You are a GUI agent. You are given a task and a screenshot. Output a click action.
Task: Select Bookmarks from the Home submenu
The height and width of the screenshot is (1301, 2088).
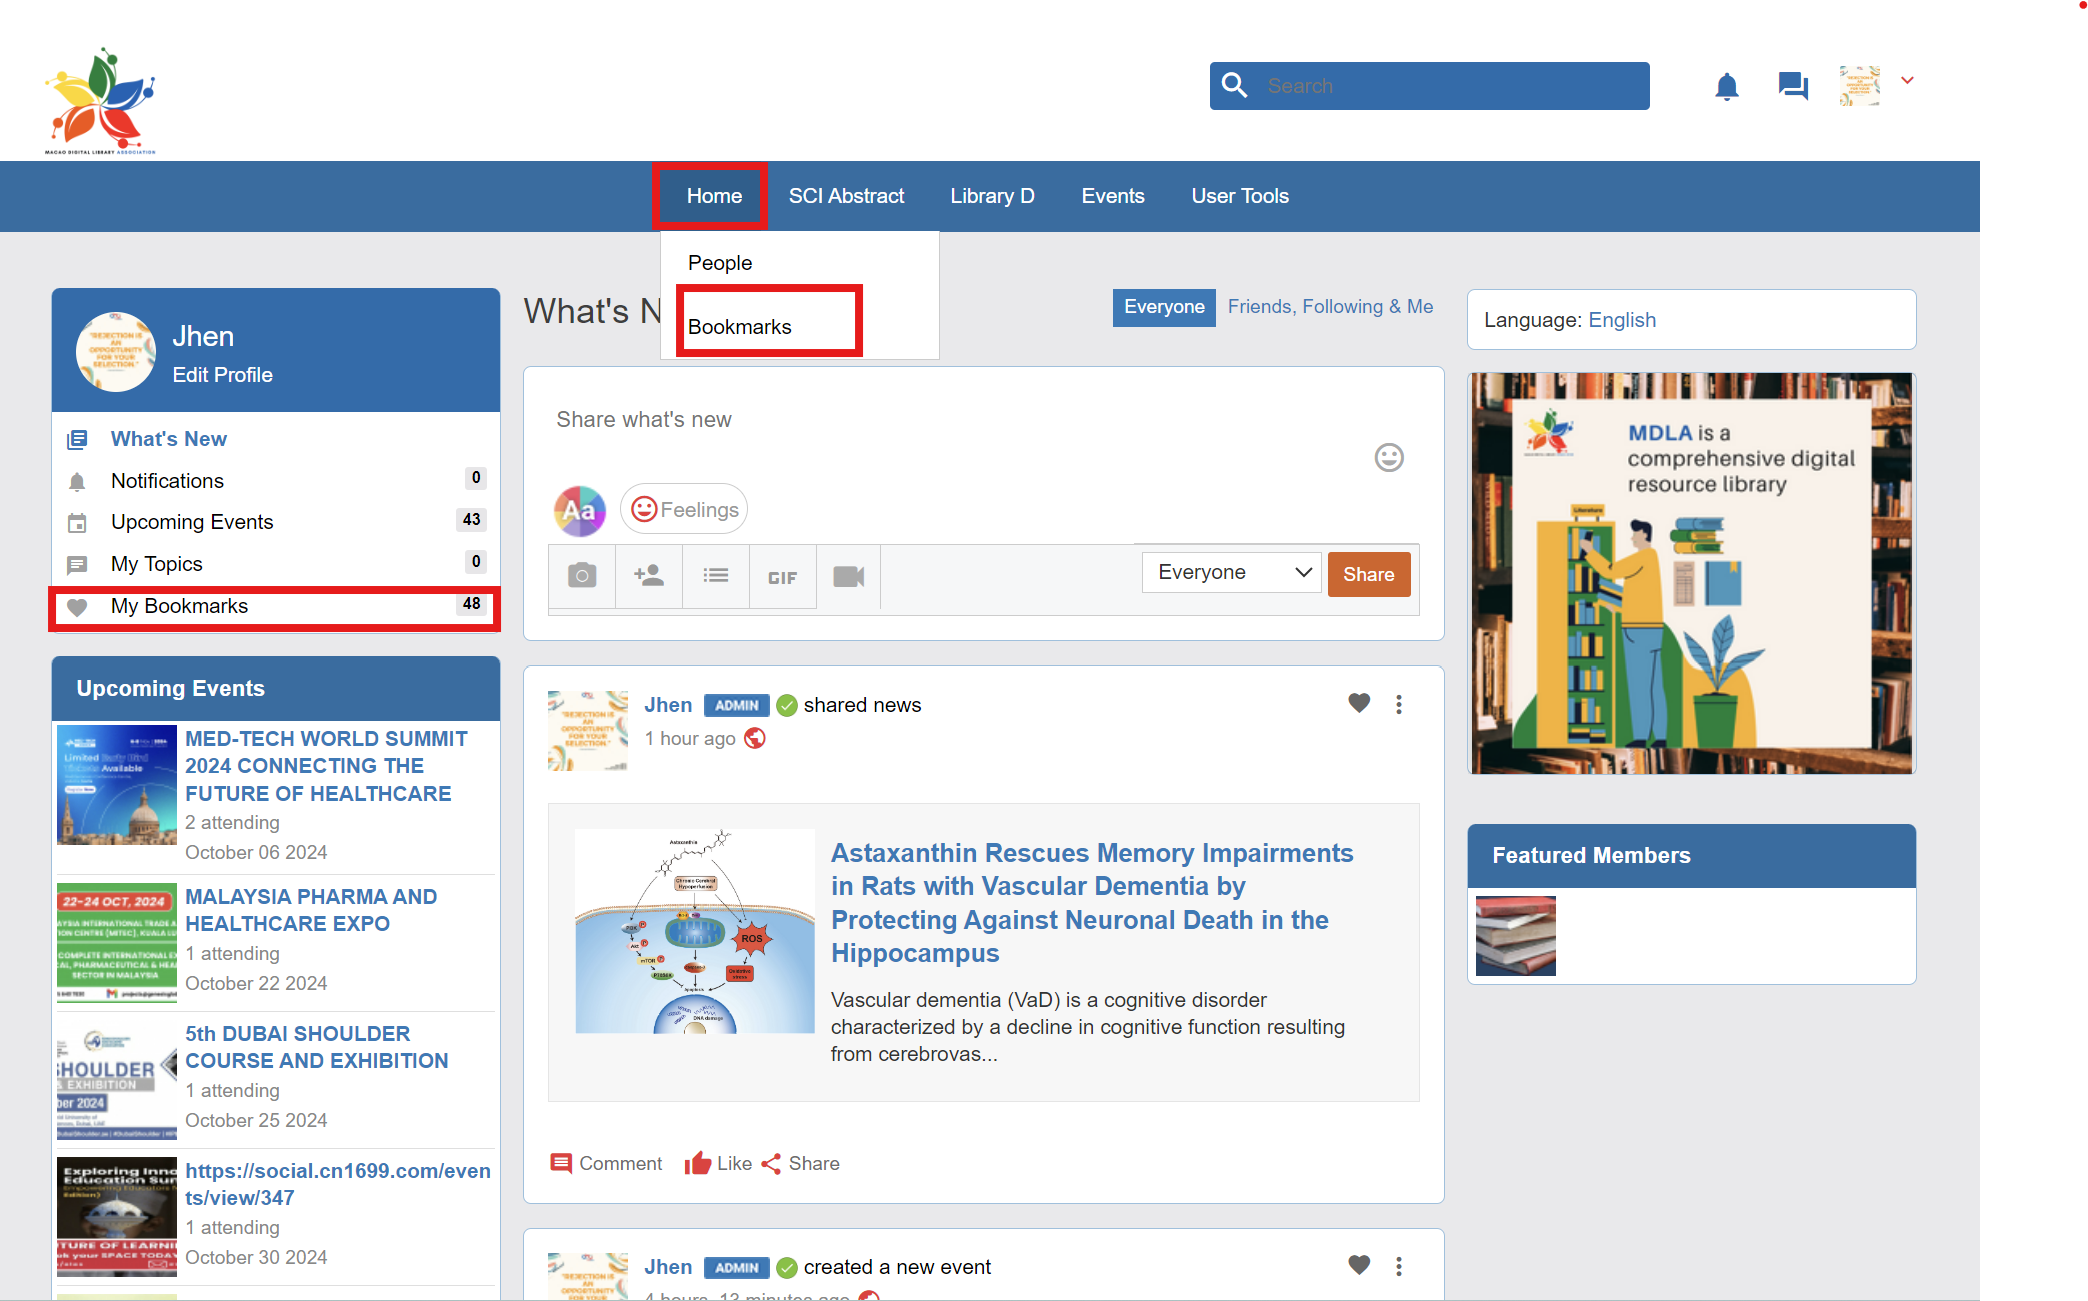click(x=740, y=327)
